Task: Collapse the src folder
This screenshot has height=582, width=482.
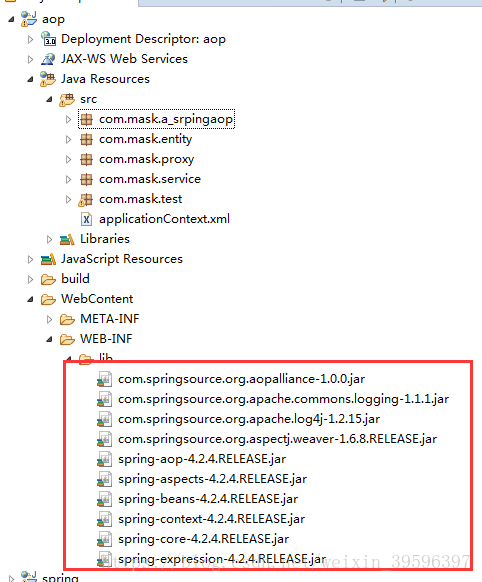Action: tap(49, 99)
